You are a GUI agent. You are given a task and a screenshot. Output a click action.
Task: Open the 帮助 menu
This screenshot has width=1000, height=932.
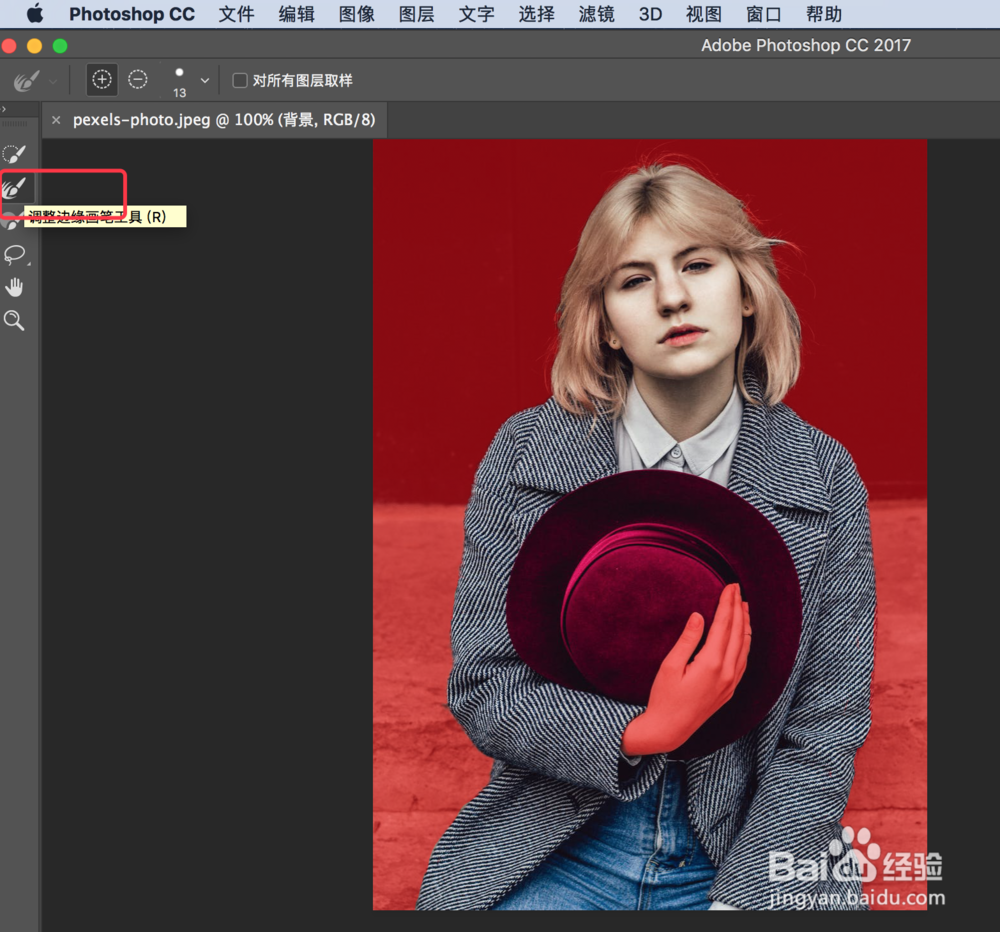(x=824, y=14)
